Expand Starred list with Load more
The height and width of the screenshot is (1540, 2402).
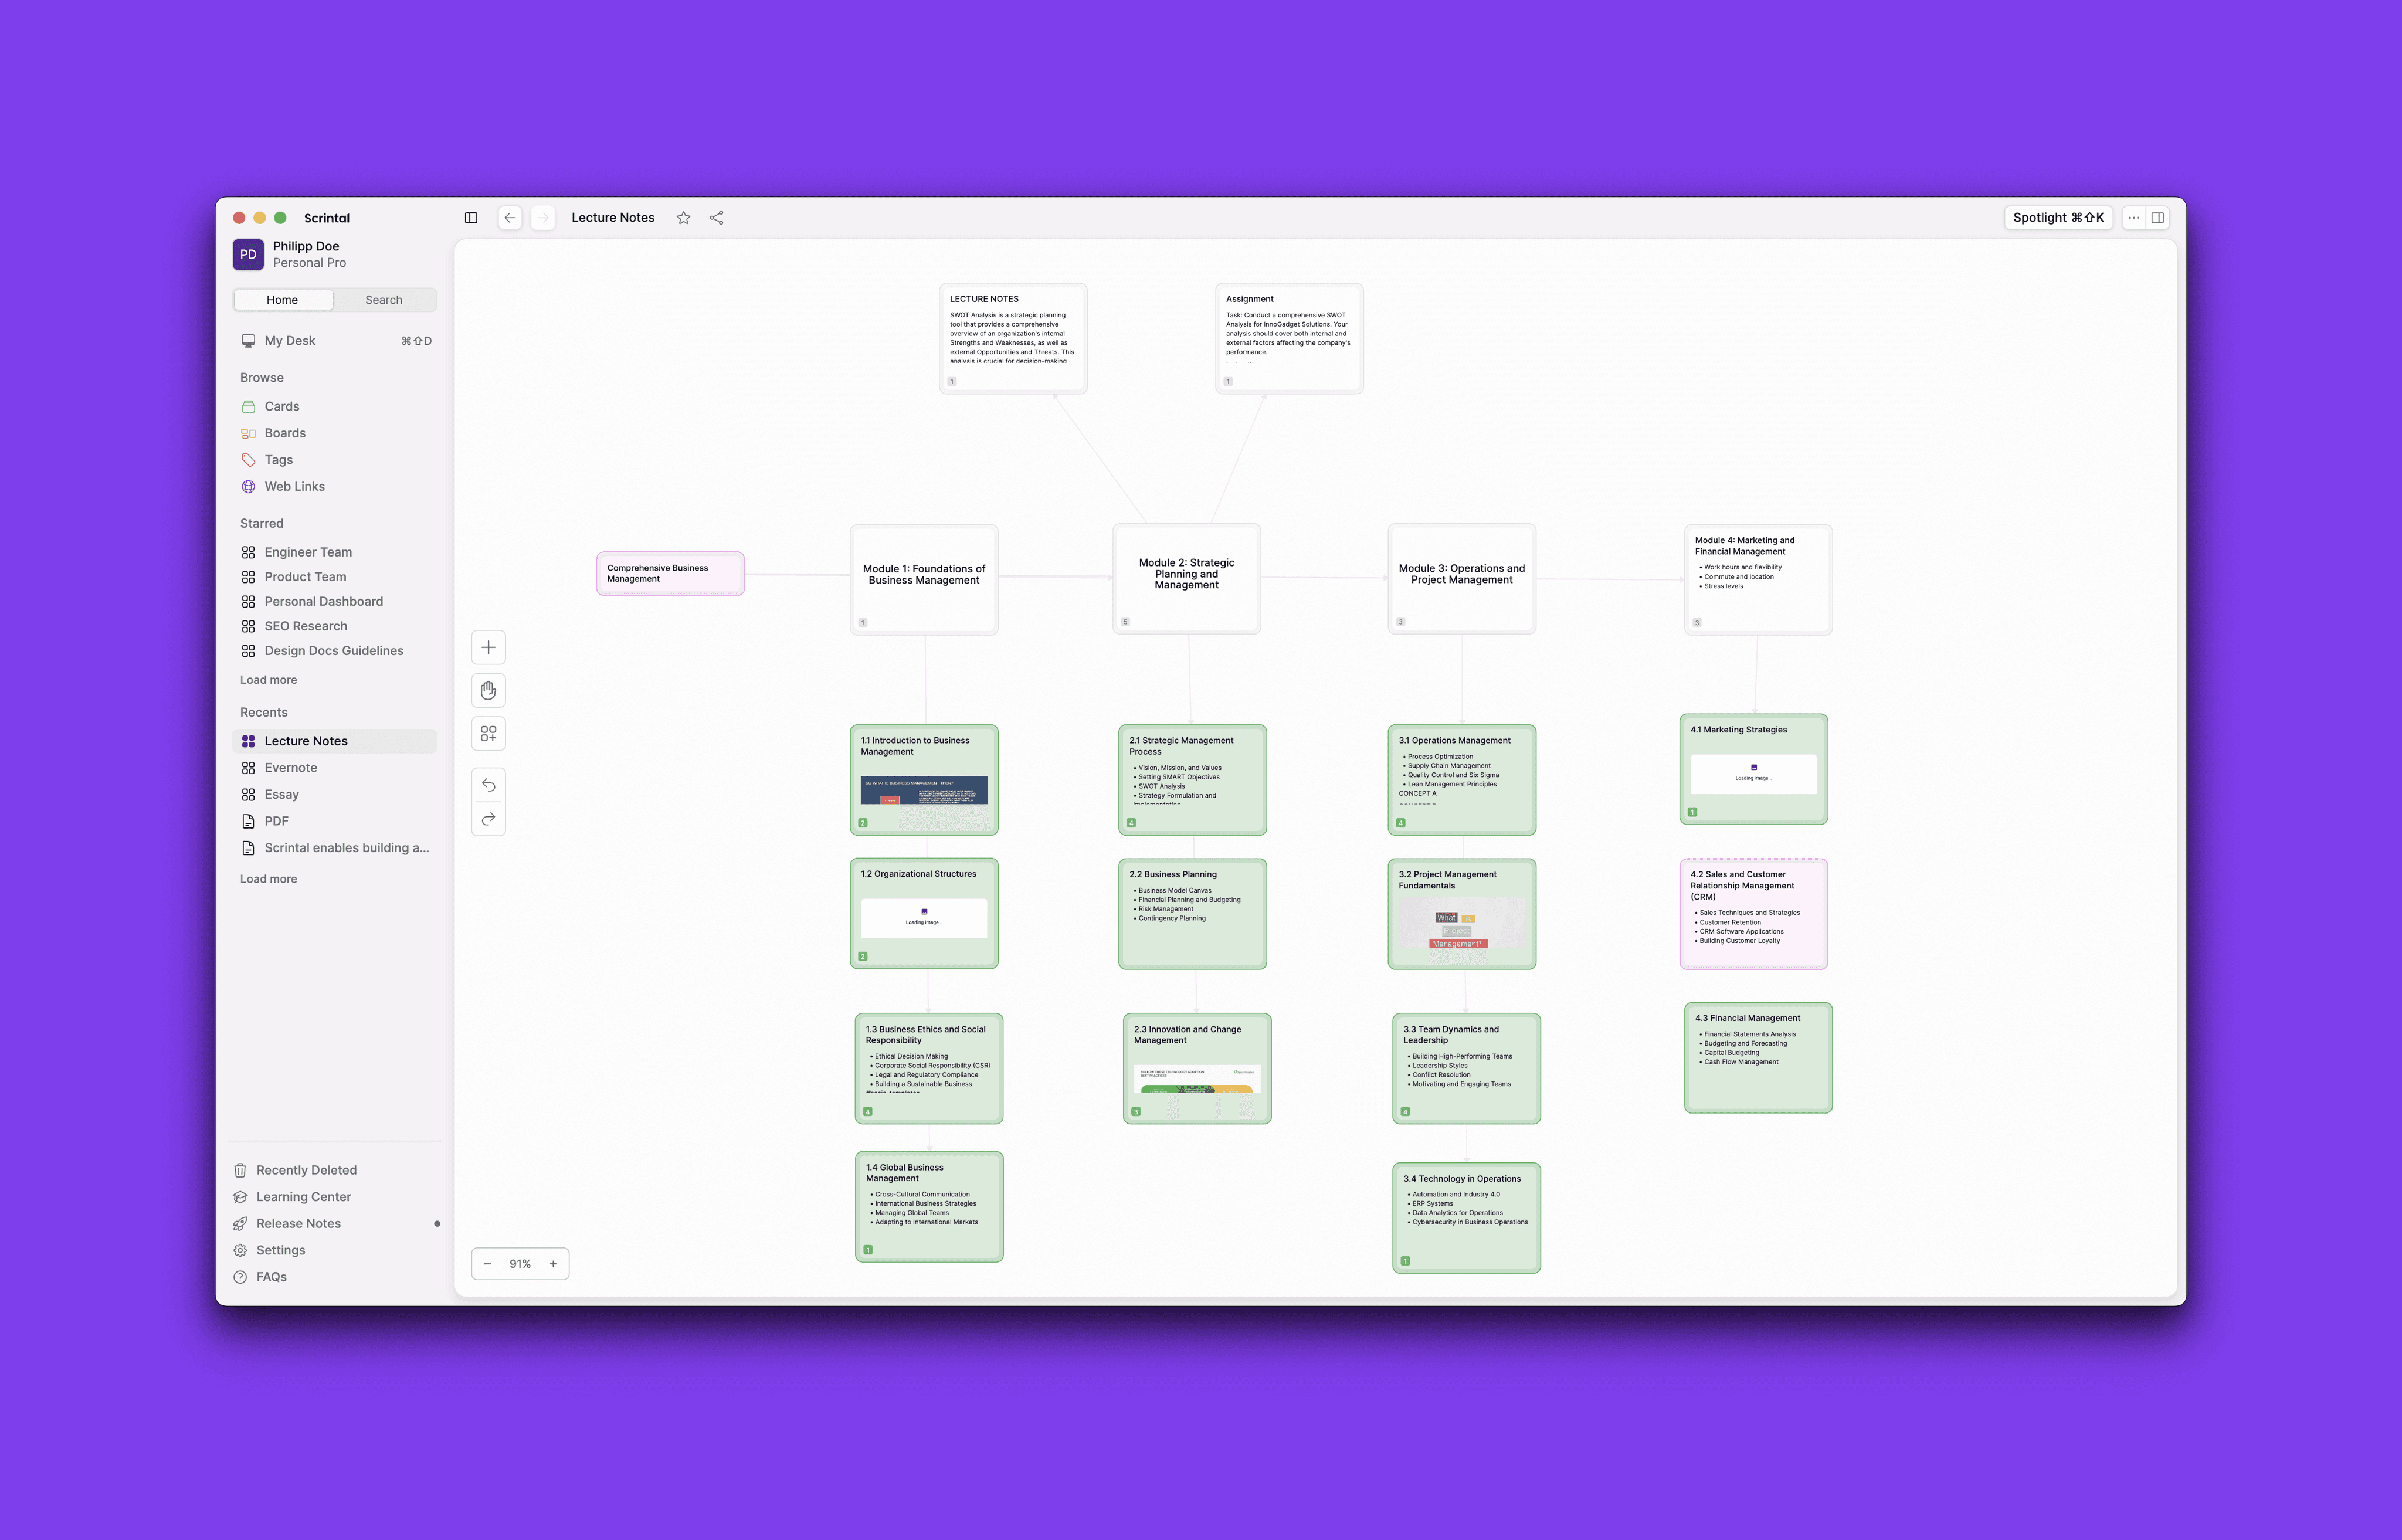pos(268,680)
